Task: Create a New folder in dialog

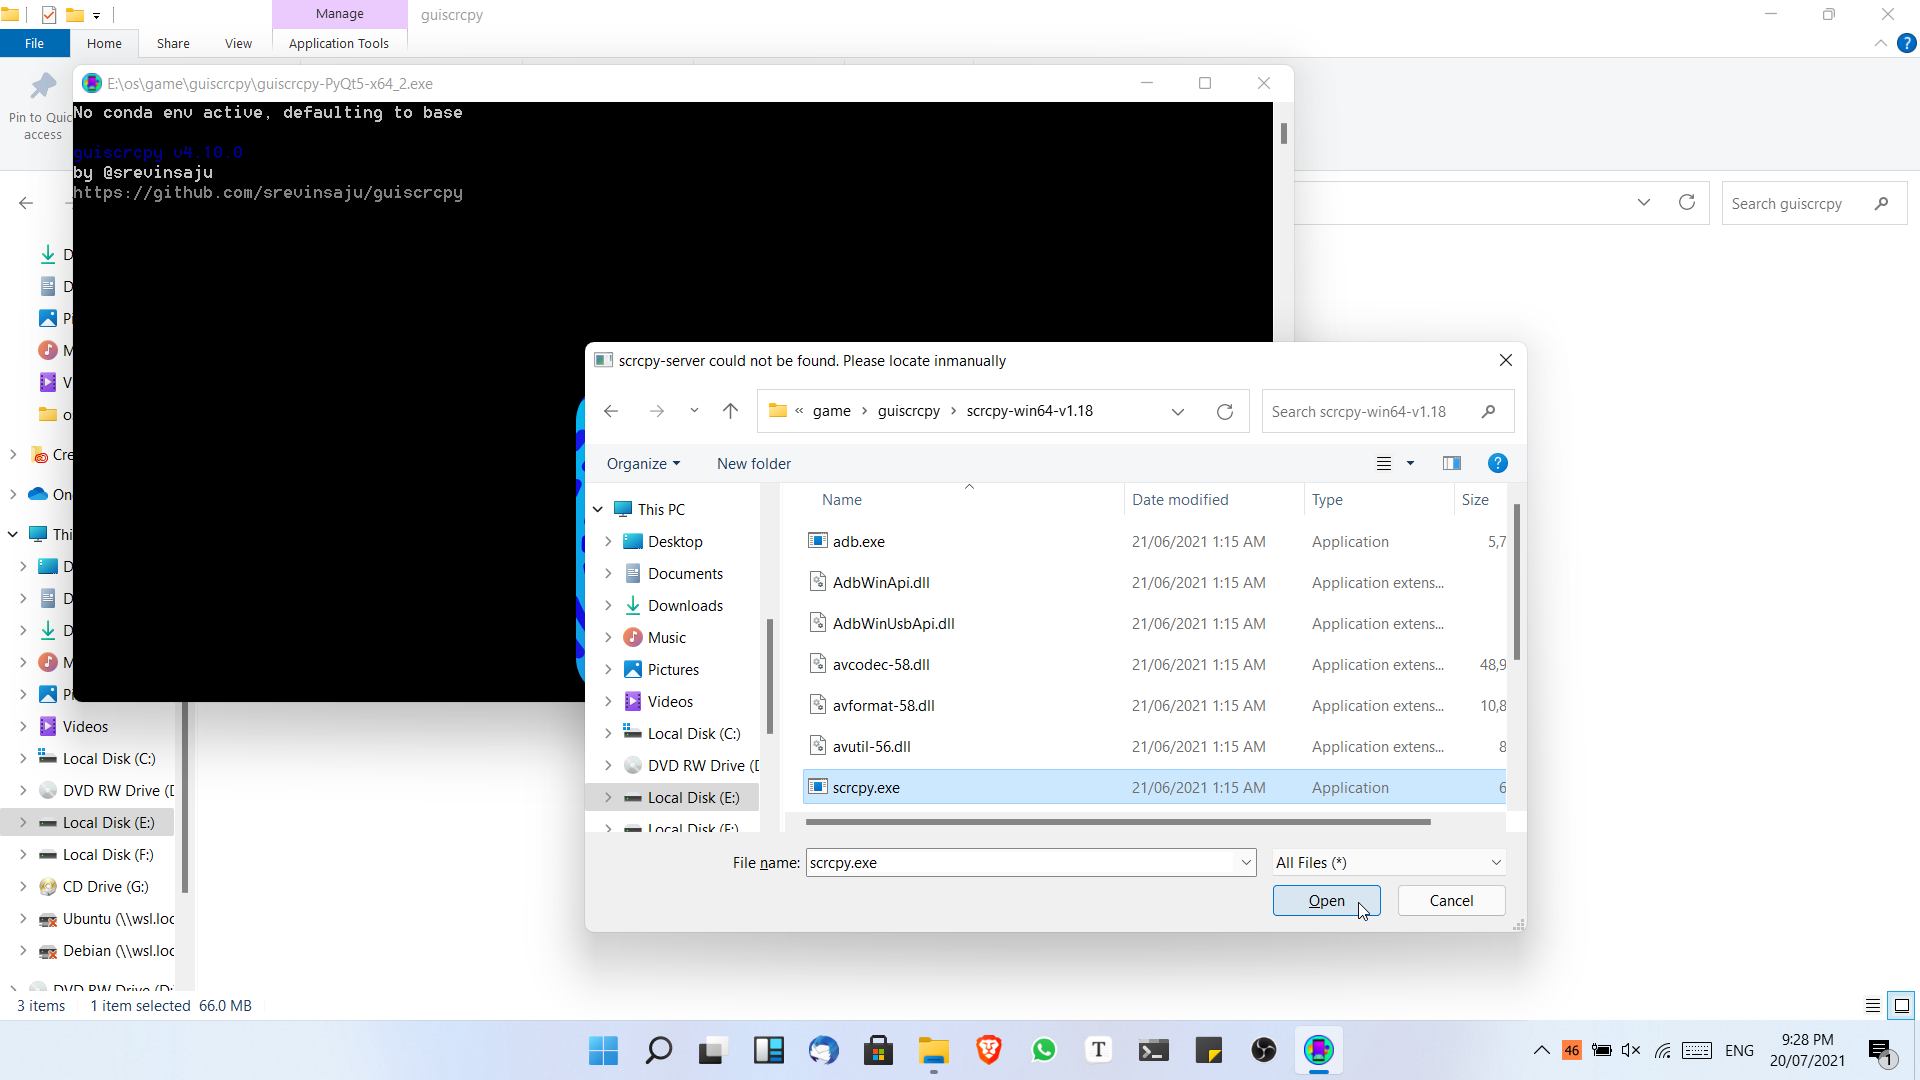Action: click(753, 463)
